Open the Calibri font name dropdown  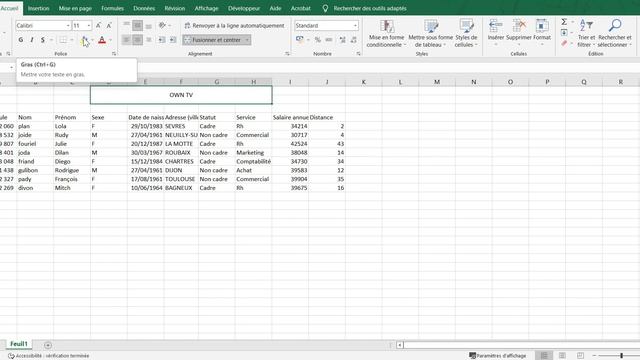point(68,25)
